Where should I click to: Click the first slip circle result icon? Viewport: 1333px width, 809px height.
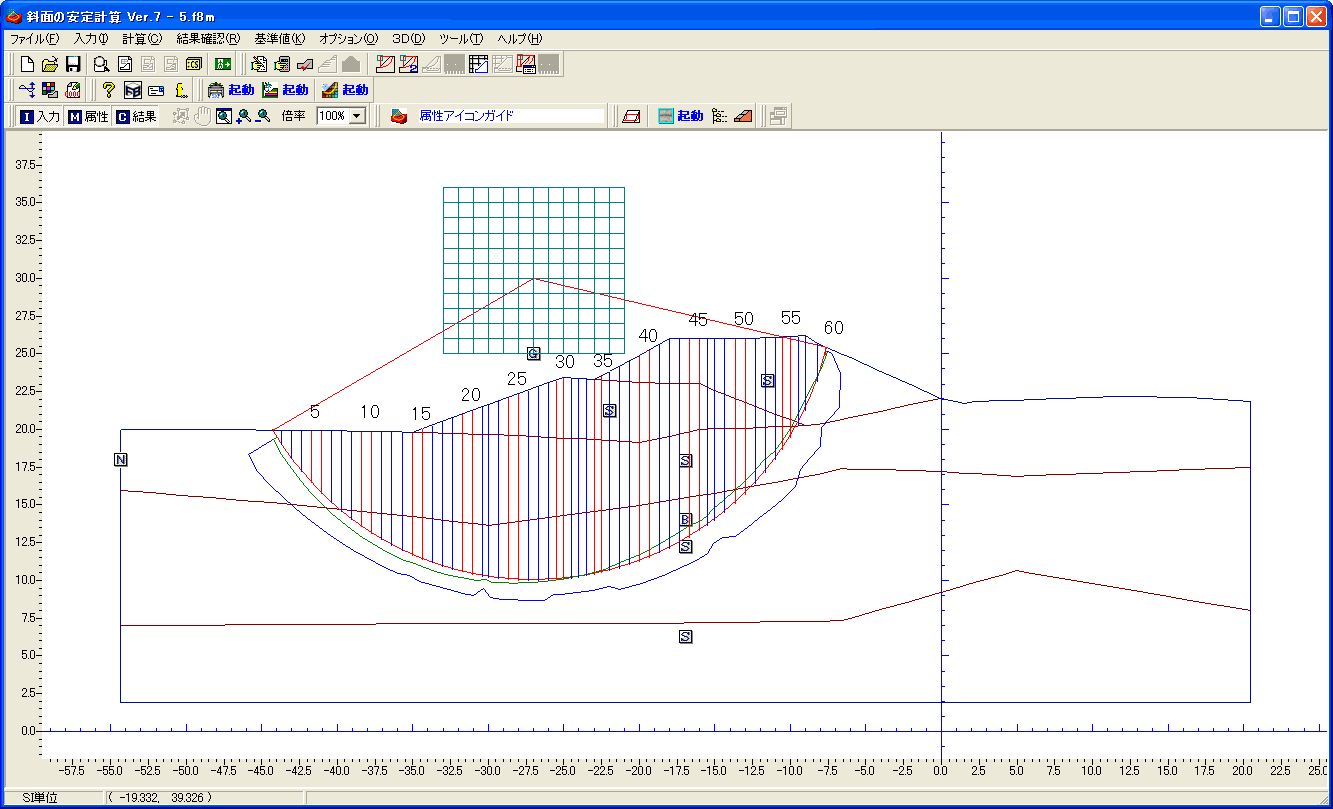coord(385,64)
